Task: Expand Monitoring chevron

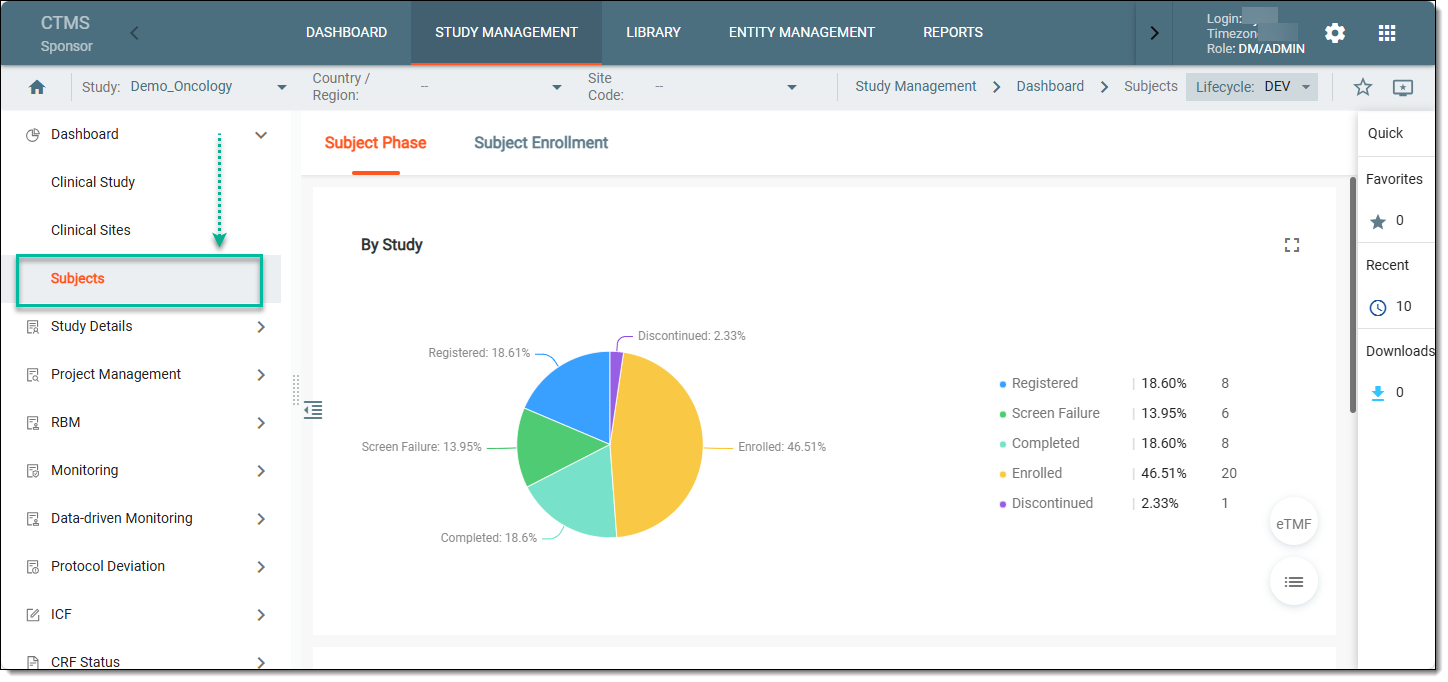Action: pyautogui.click(x=261, y=471)
